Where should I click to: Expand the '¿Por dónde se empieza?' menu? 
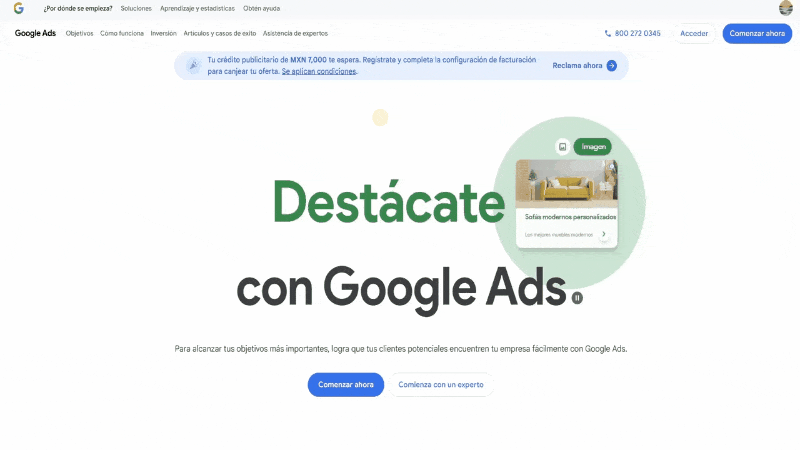[x=78, y=8]
